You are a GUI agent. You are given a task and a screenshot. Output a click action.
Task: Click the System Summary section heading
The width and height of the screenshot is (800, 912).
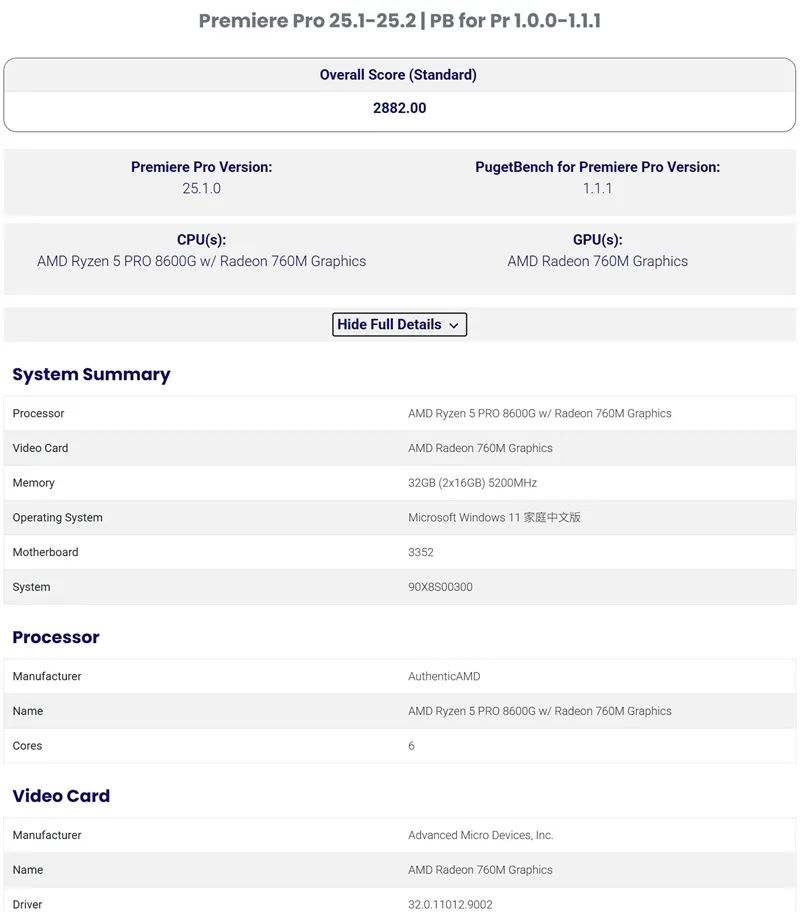point(91,374)
